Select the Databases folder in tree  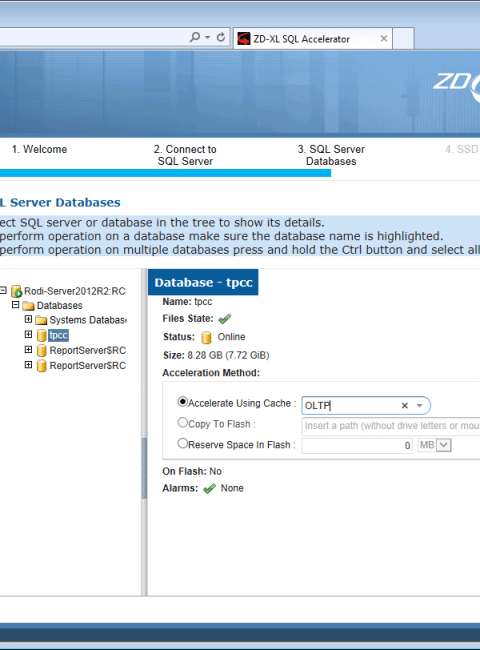click(60, 306)
